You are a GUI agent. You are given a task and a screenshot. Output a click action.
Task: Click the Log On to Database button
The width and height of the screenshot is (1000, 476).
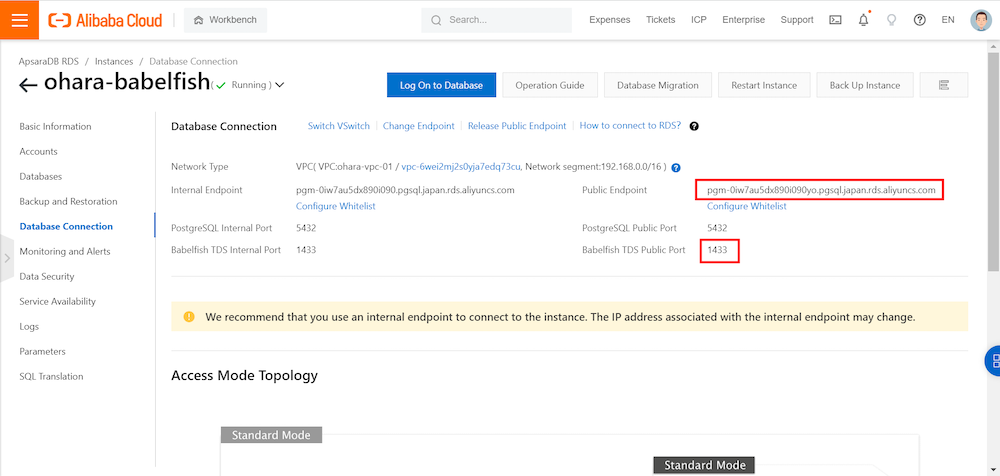click(441, 85)
